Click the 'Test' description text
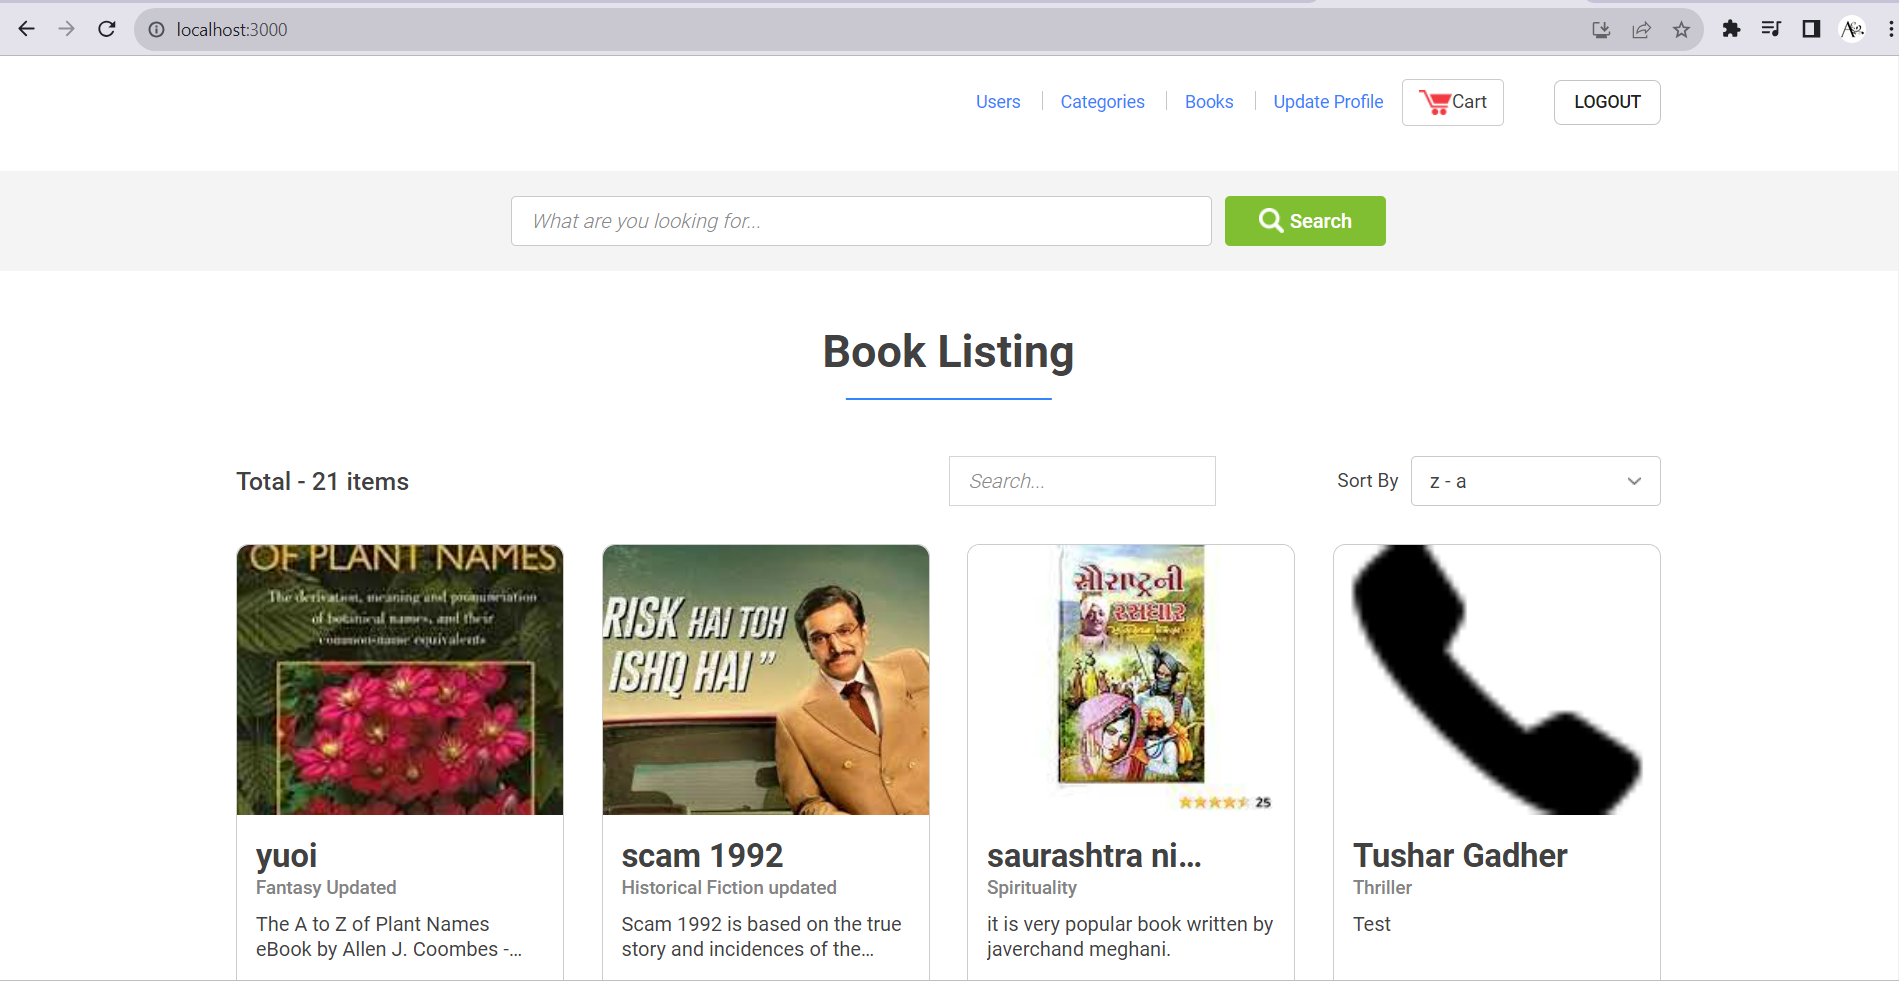 (x=1372, y=925)
